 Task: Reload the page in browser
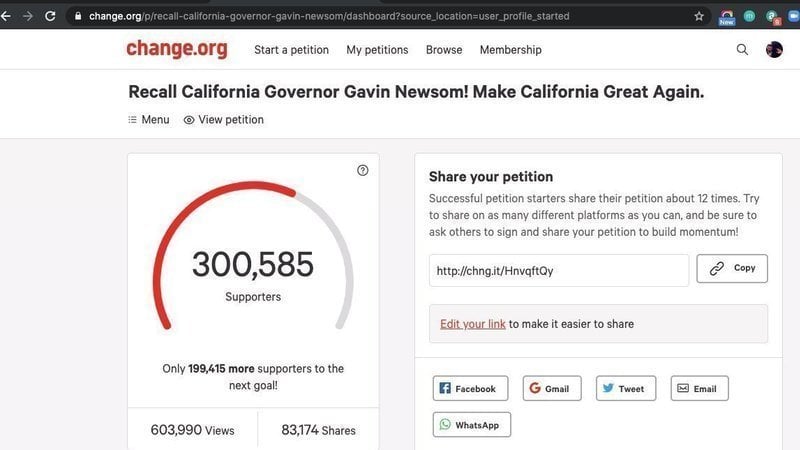point(50,16)
